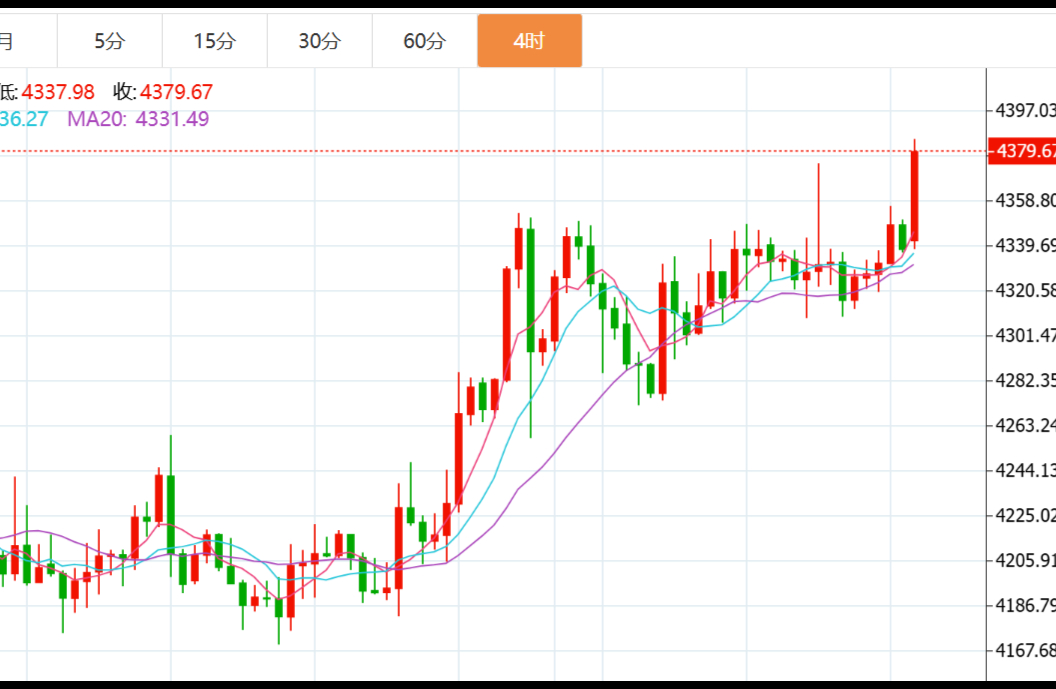Click the red 4379.67 current price tag
Image resolution: width=1056 pixels, height=689 pixels.
click(x=1022, y=151)
